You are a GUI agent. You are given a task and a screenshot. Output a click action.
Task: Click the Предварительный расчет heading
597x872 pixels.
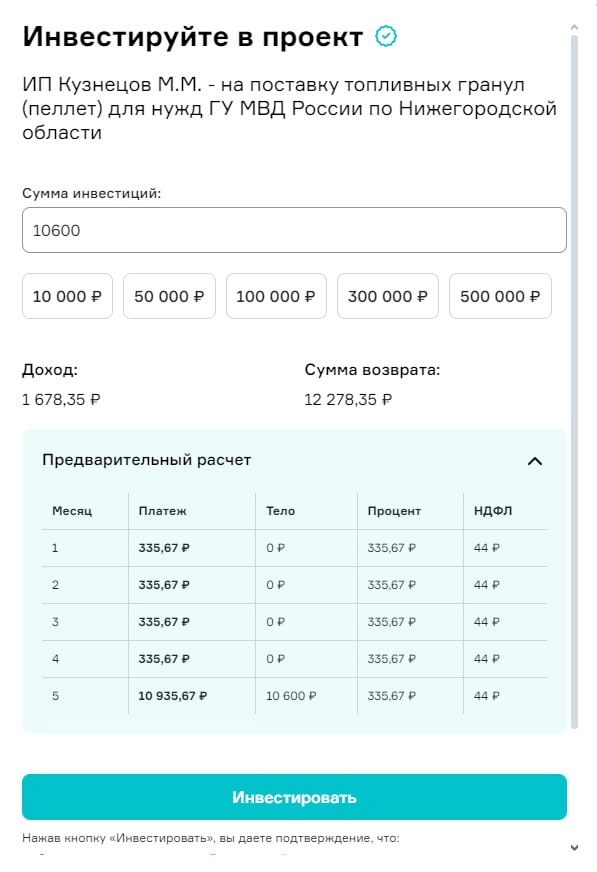pos(147,460)
